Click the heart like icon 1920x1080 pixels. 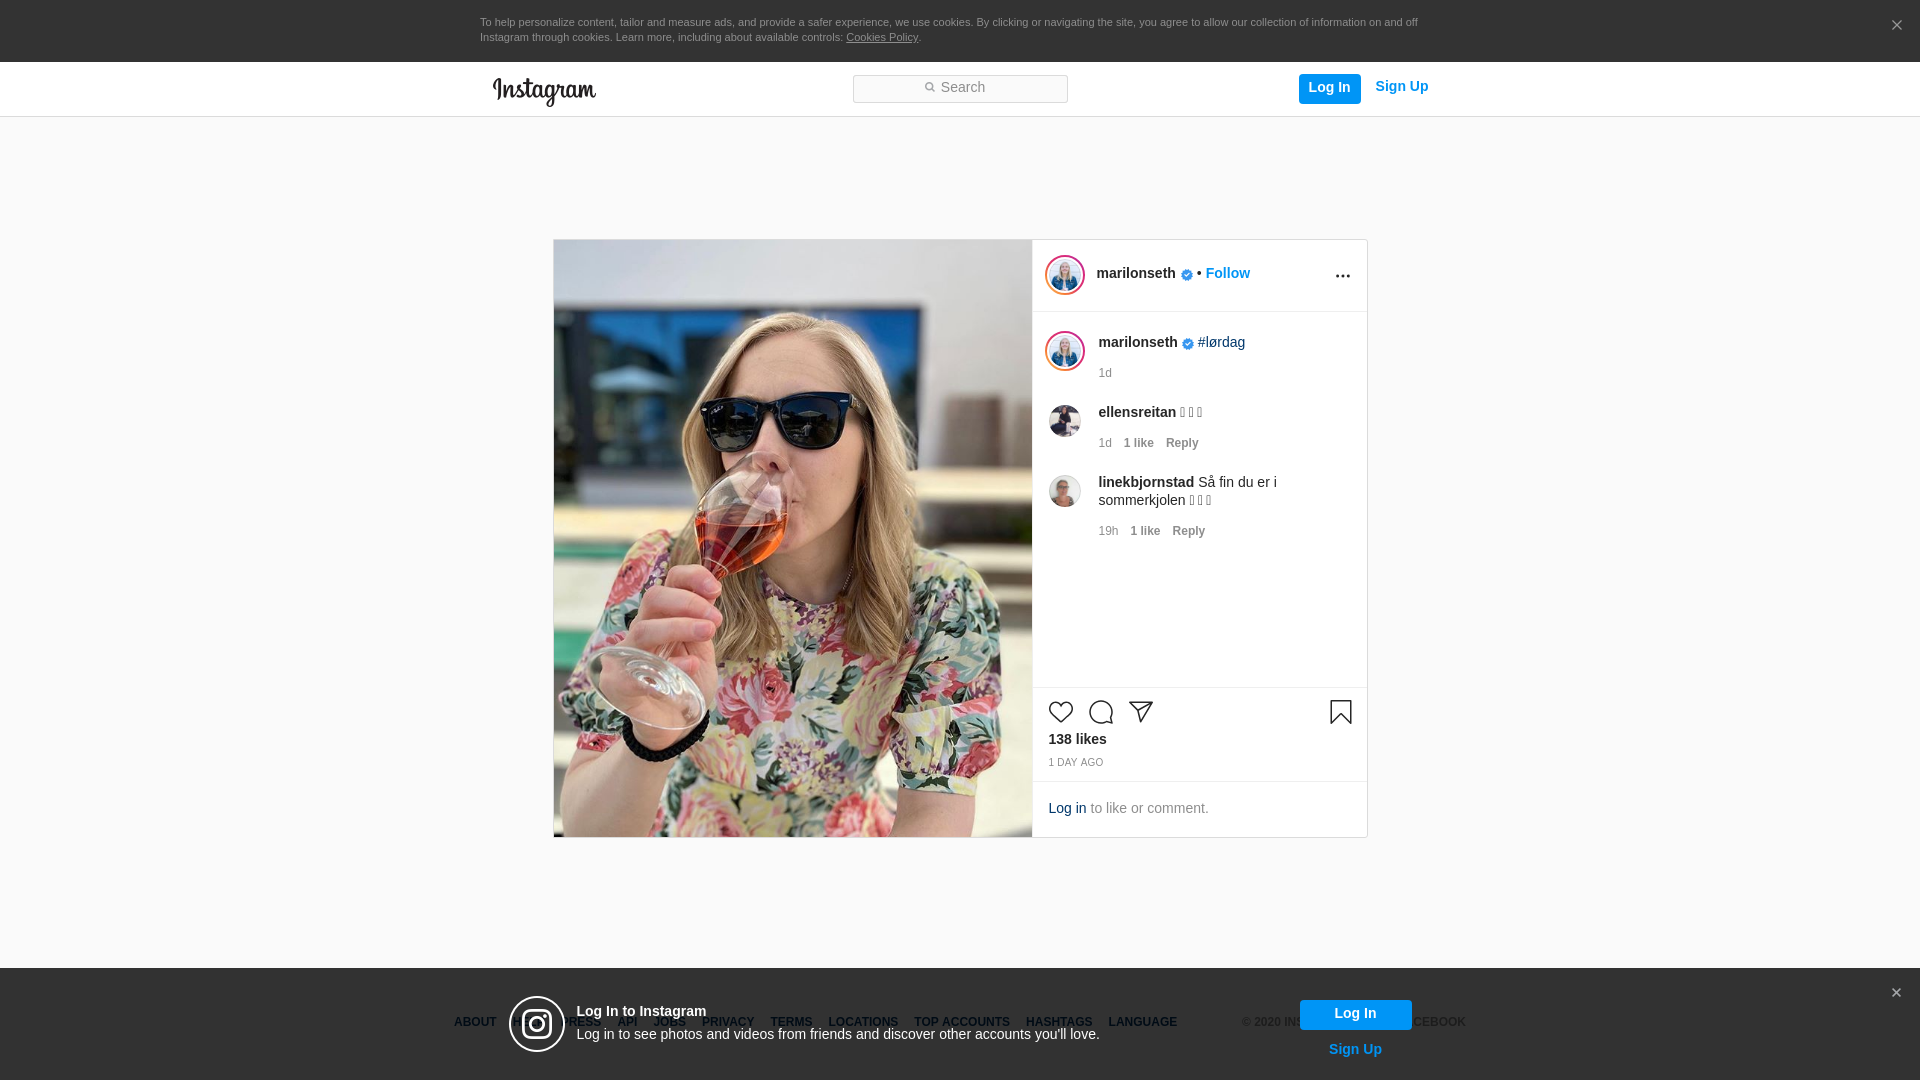1060,712
